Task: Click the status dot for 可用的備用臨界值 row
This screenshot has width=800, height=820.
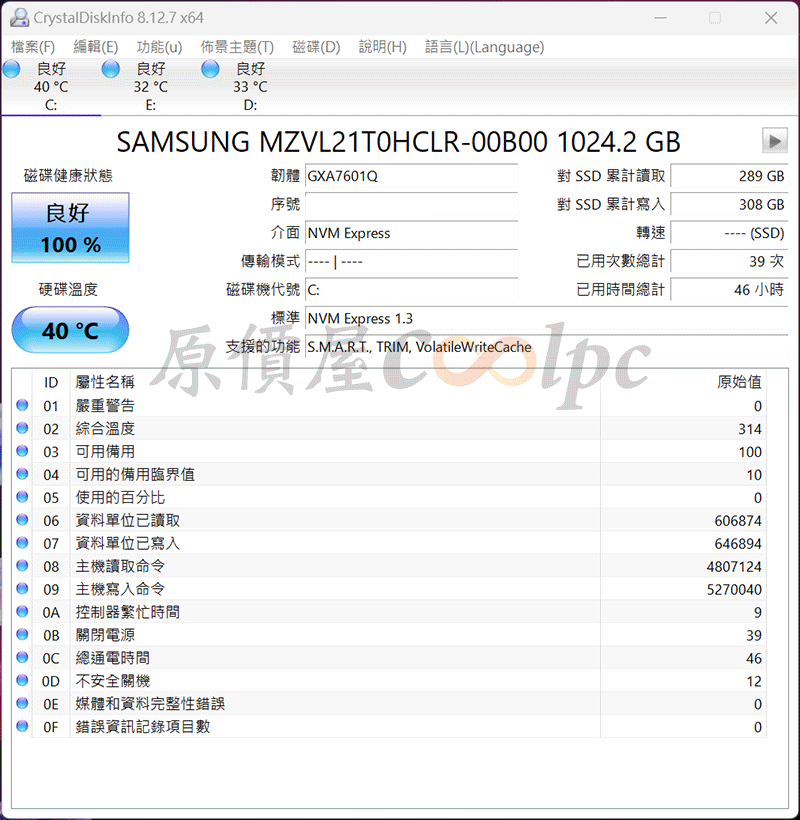Action: pos(22,474)
